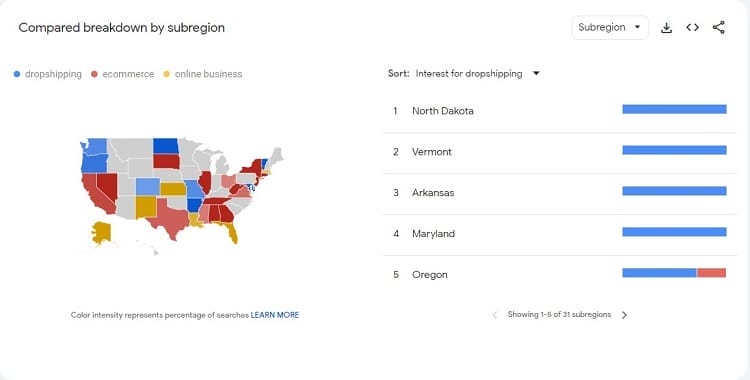The image size is (750, 380).
Task: Click the red ecommerce legend dot
Action: click(x=94, y=74)
